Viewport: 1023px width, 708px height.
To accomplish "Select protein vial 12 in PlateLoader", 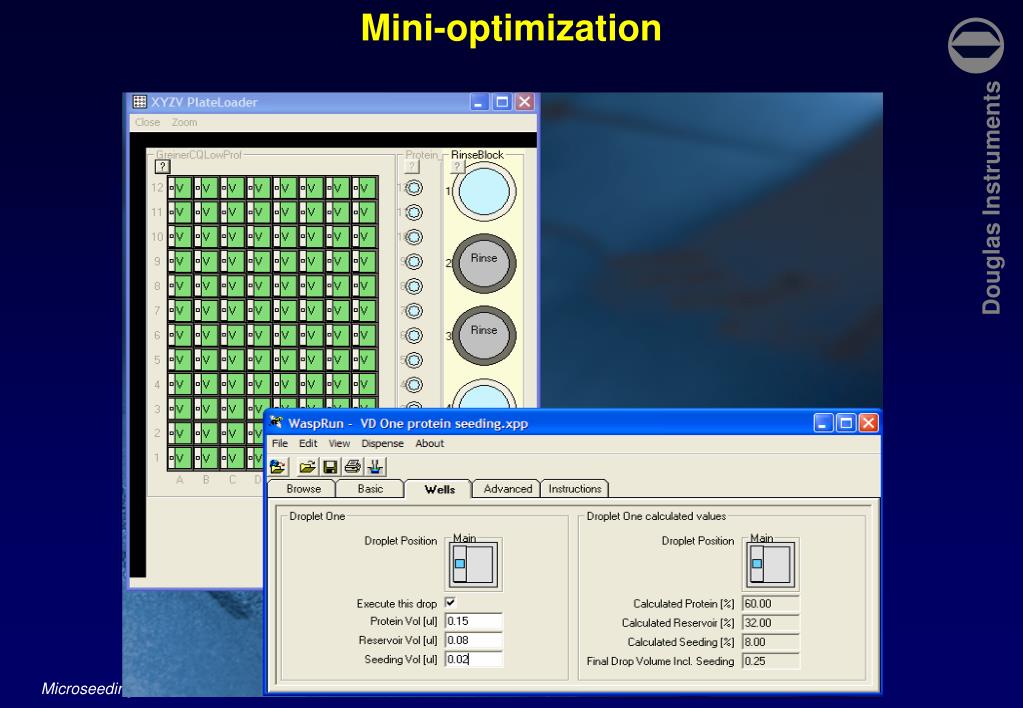I will 414,188.
